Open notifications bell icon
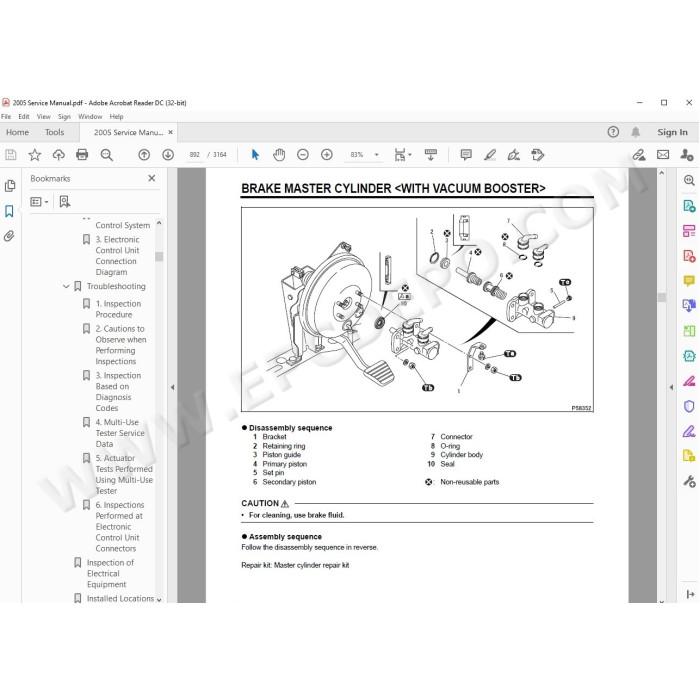The width and height of the screenshot is (700, 700). tap(635, 132)
